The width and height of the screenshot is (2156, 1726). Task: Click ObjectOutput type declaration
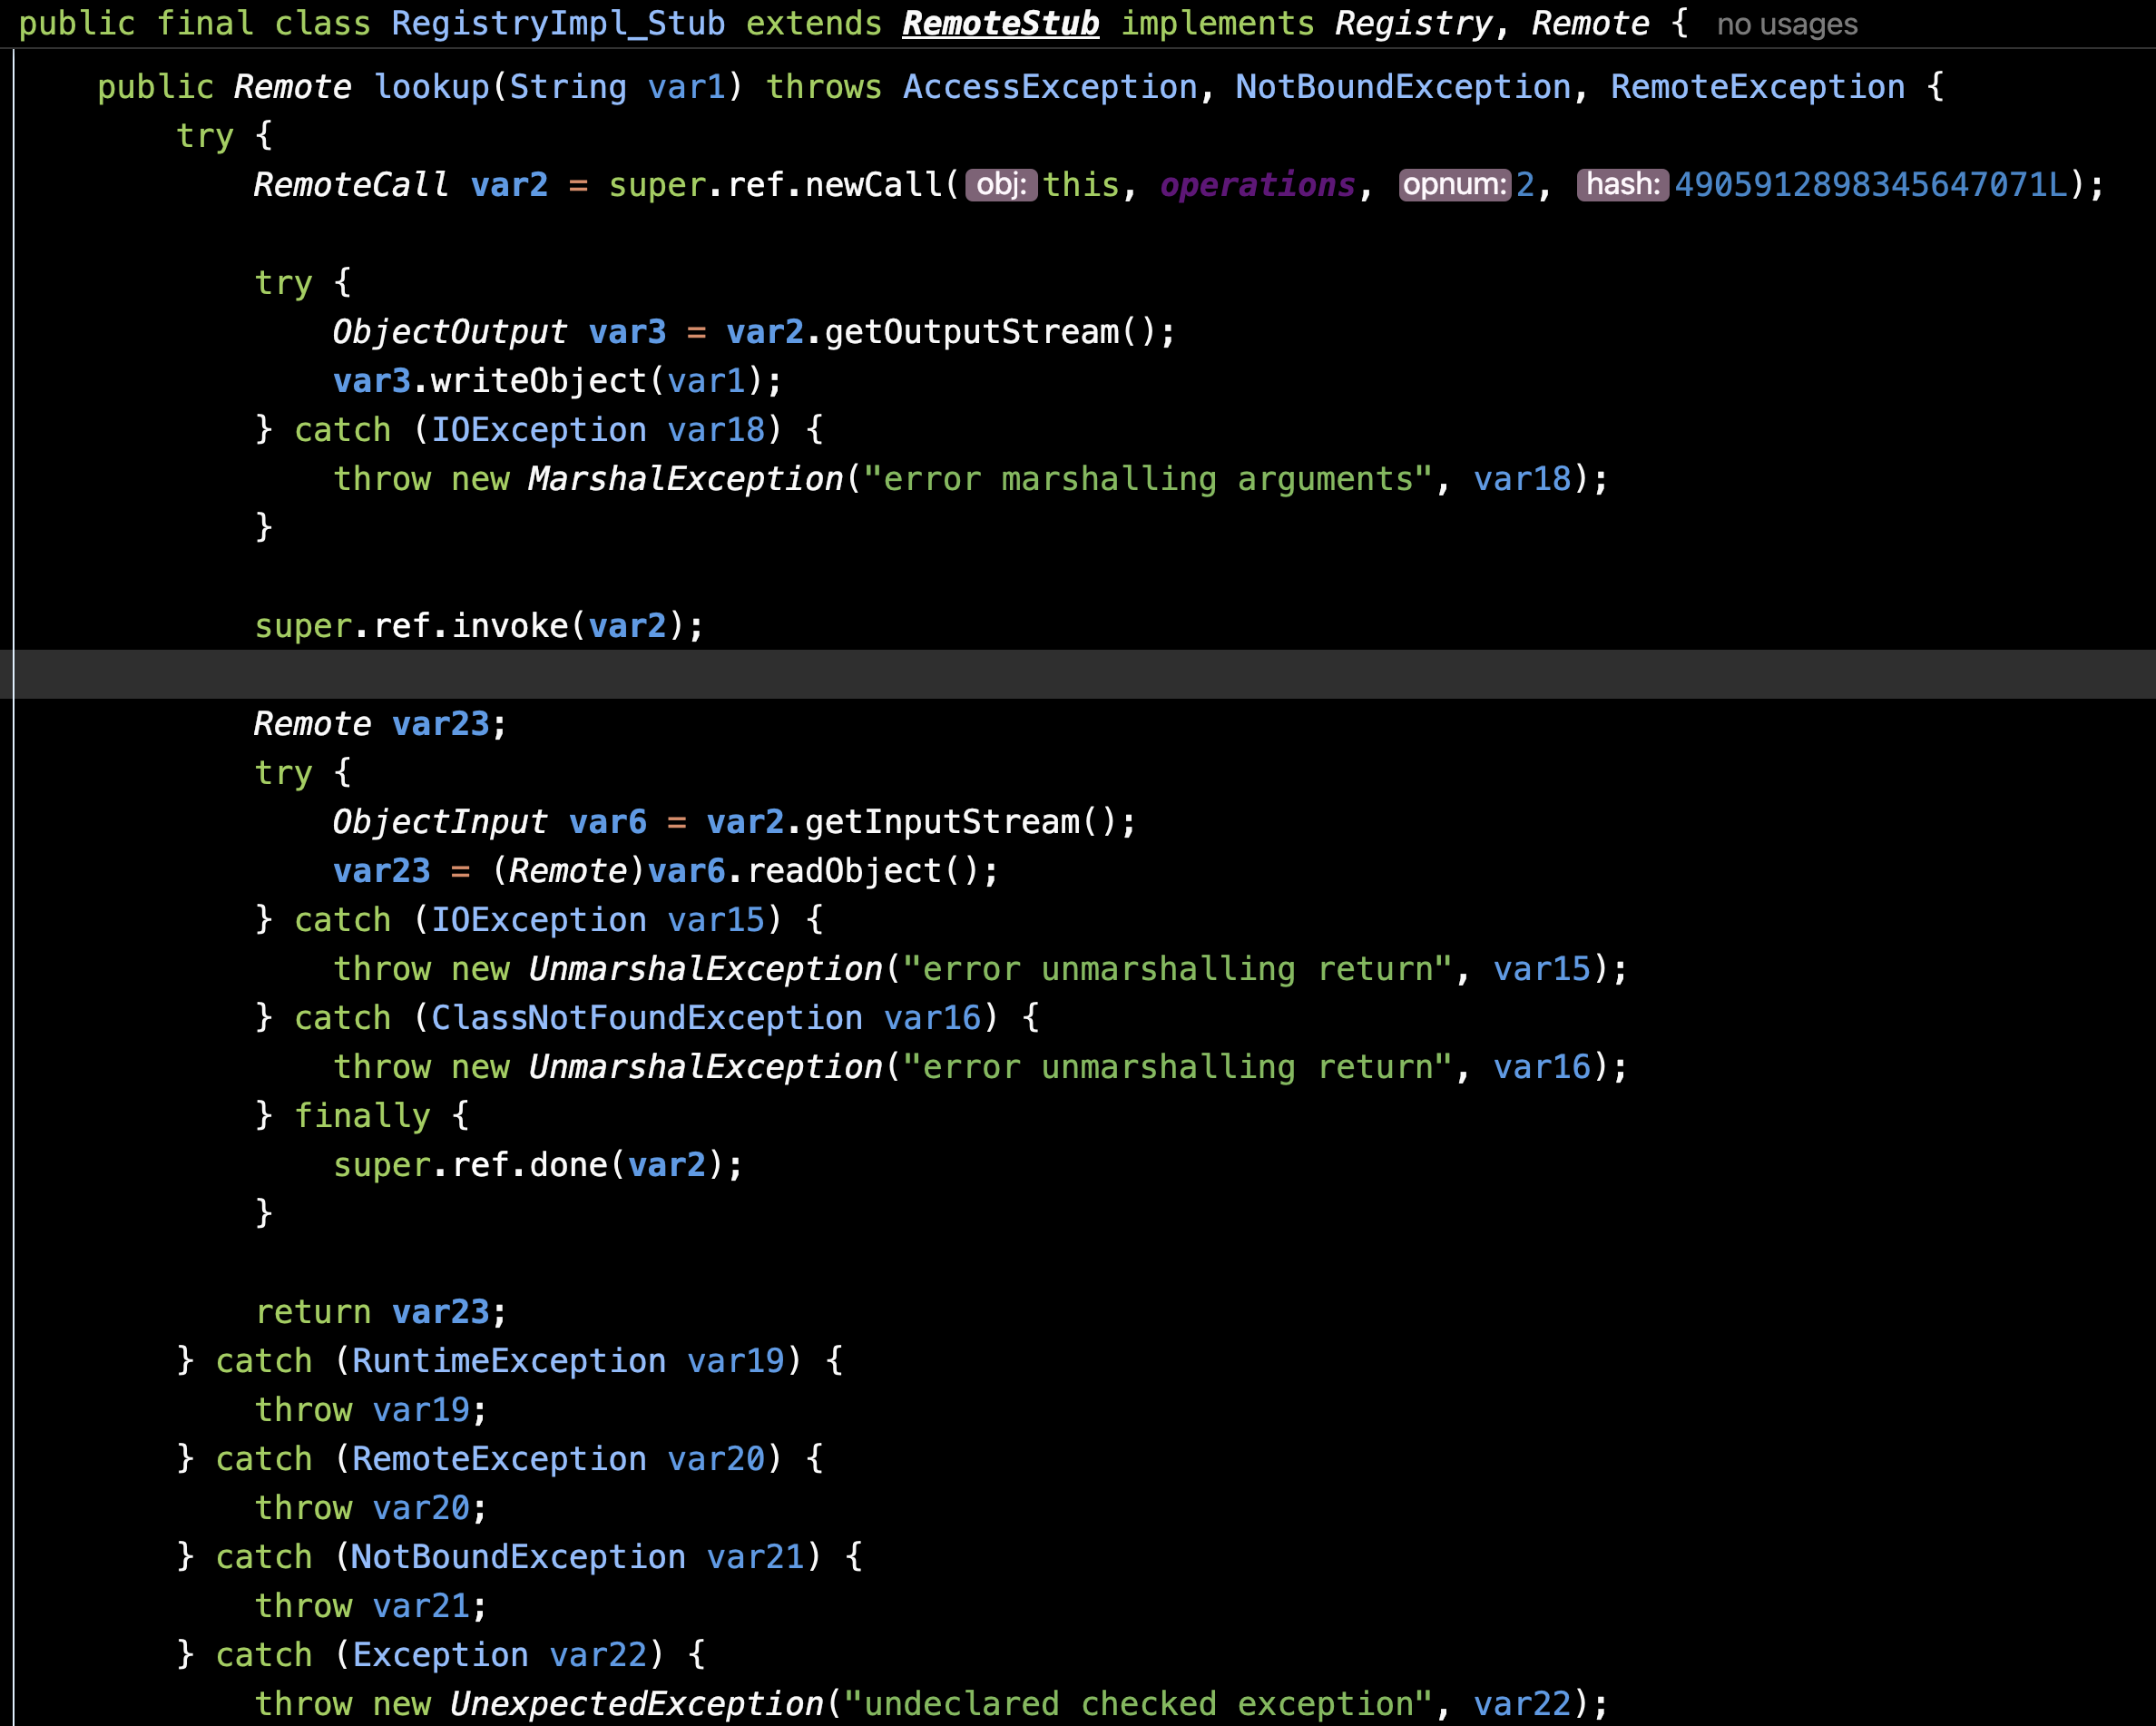coord(449,332)
